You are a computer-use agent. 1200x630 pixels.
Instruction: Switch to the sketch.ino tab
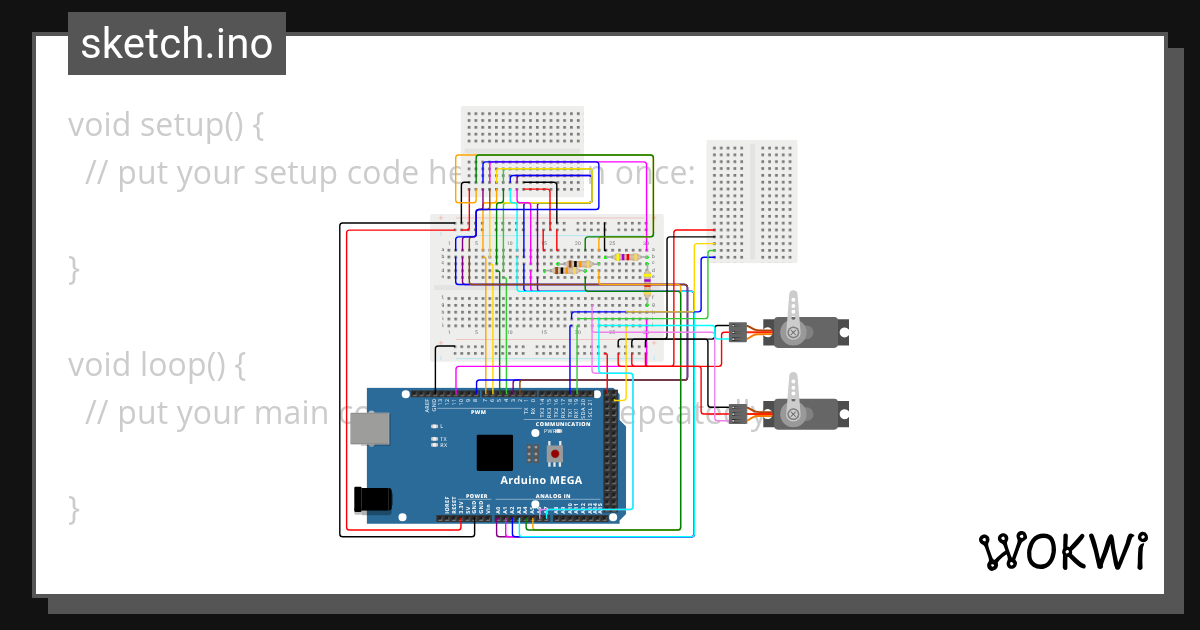(x=176, y=43)
